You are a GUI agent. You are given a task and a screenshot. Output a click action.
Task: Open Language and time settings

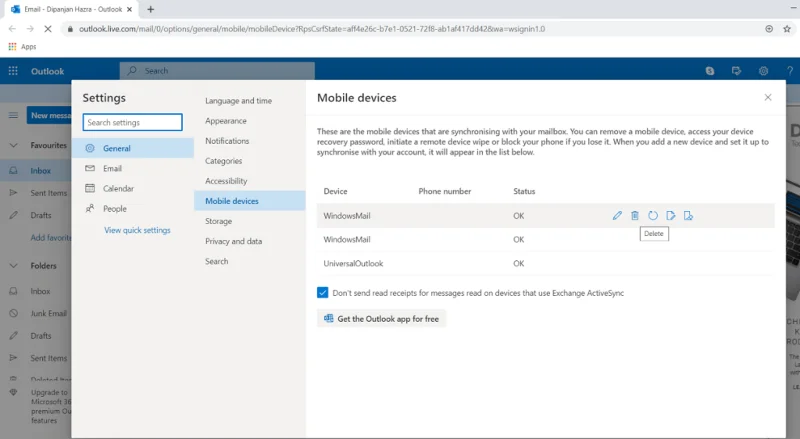click(238, 101)
